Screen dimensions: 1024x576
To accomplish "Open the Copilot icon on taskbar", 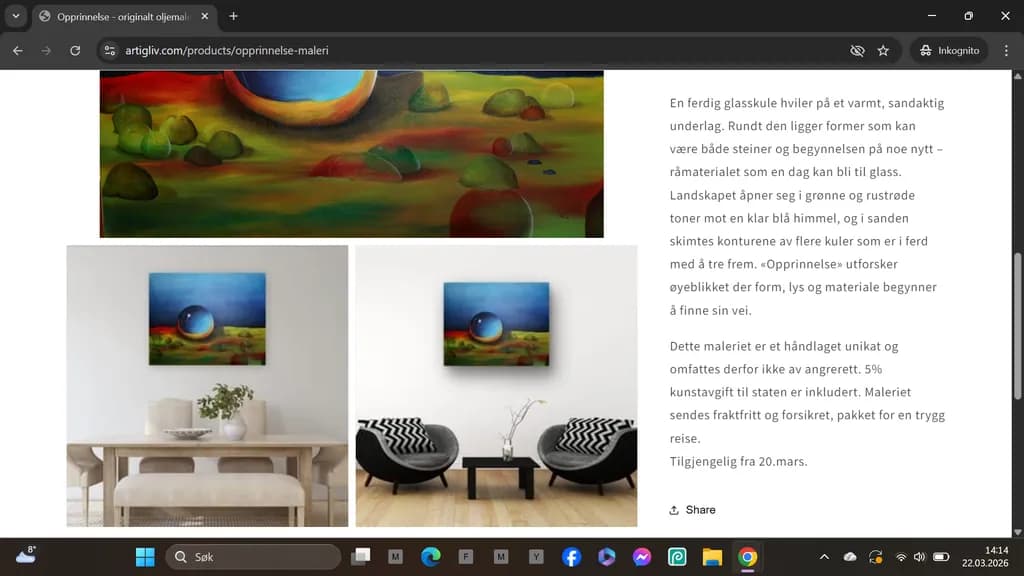I will click(607, 557).
